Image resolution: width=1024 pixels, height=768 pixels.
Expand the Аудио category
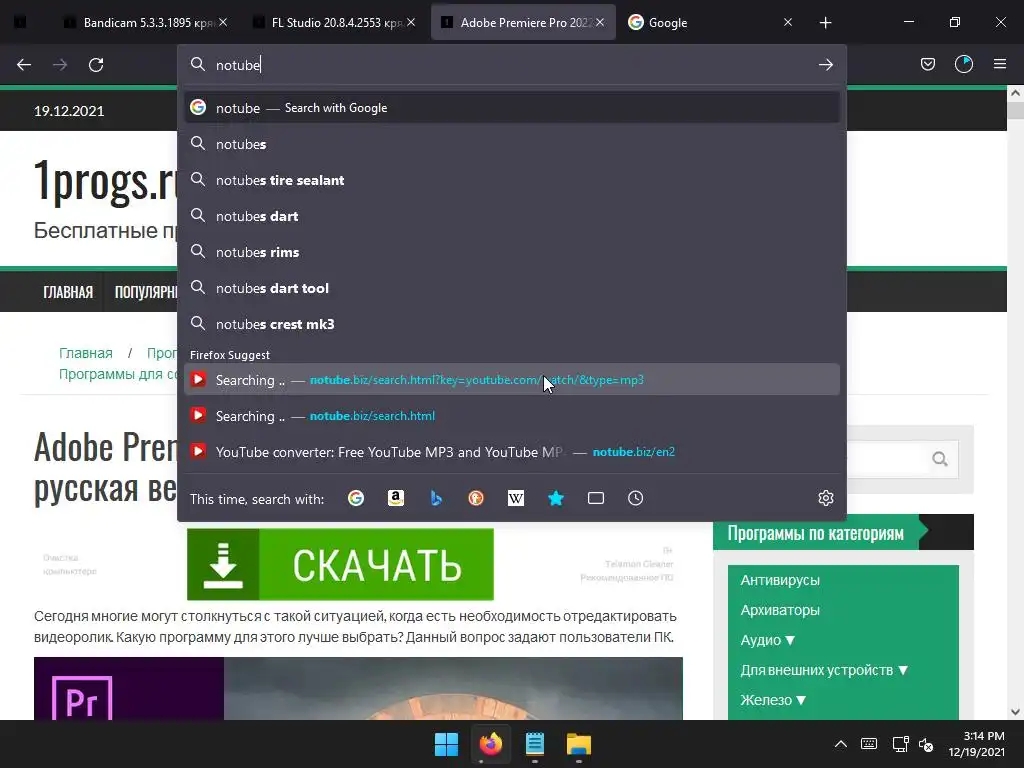(x=767, y=640)
